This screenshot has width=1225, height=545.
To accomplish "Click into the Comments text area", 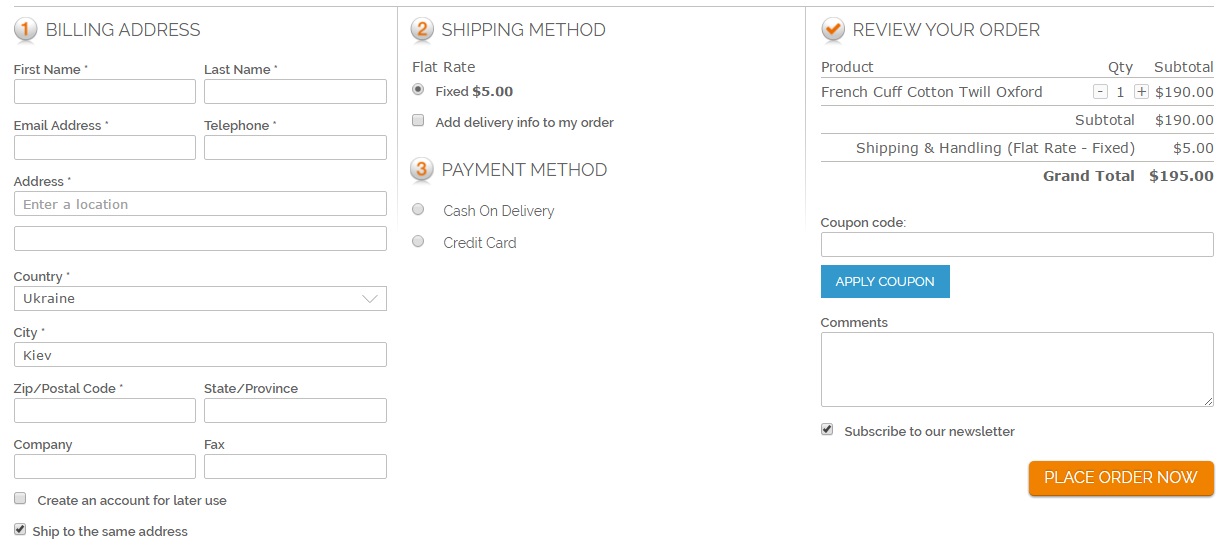I will (1016, 370).
